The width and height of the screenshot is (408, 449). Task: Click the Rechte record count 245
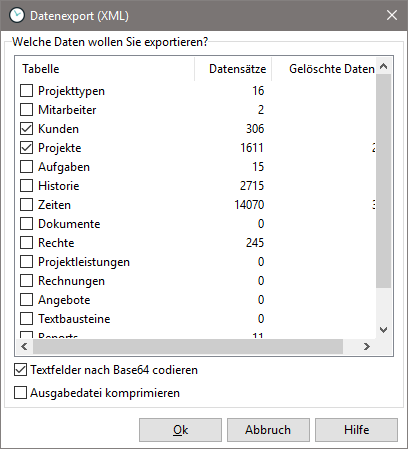click(255, 243)
